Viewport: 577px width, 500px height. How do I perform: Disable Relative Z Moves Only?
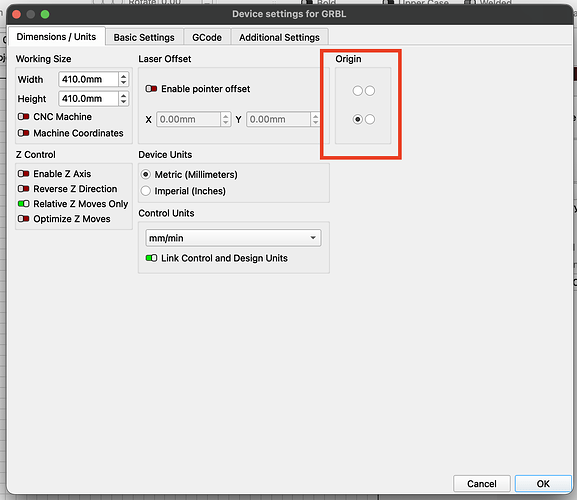coord(24,204)
